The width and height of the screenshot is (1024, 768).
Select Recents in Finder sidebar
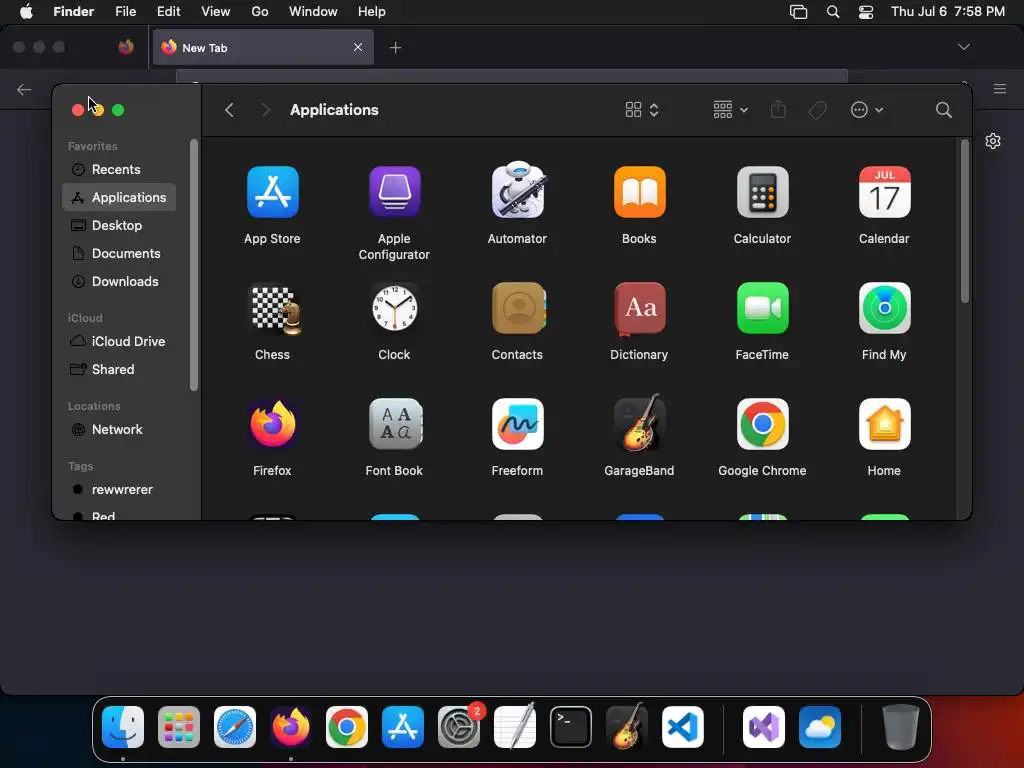tap(119, 169)
